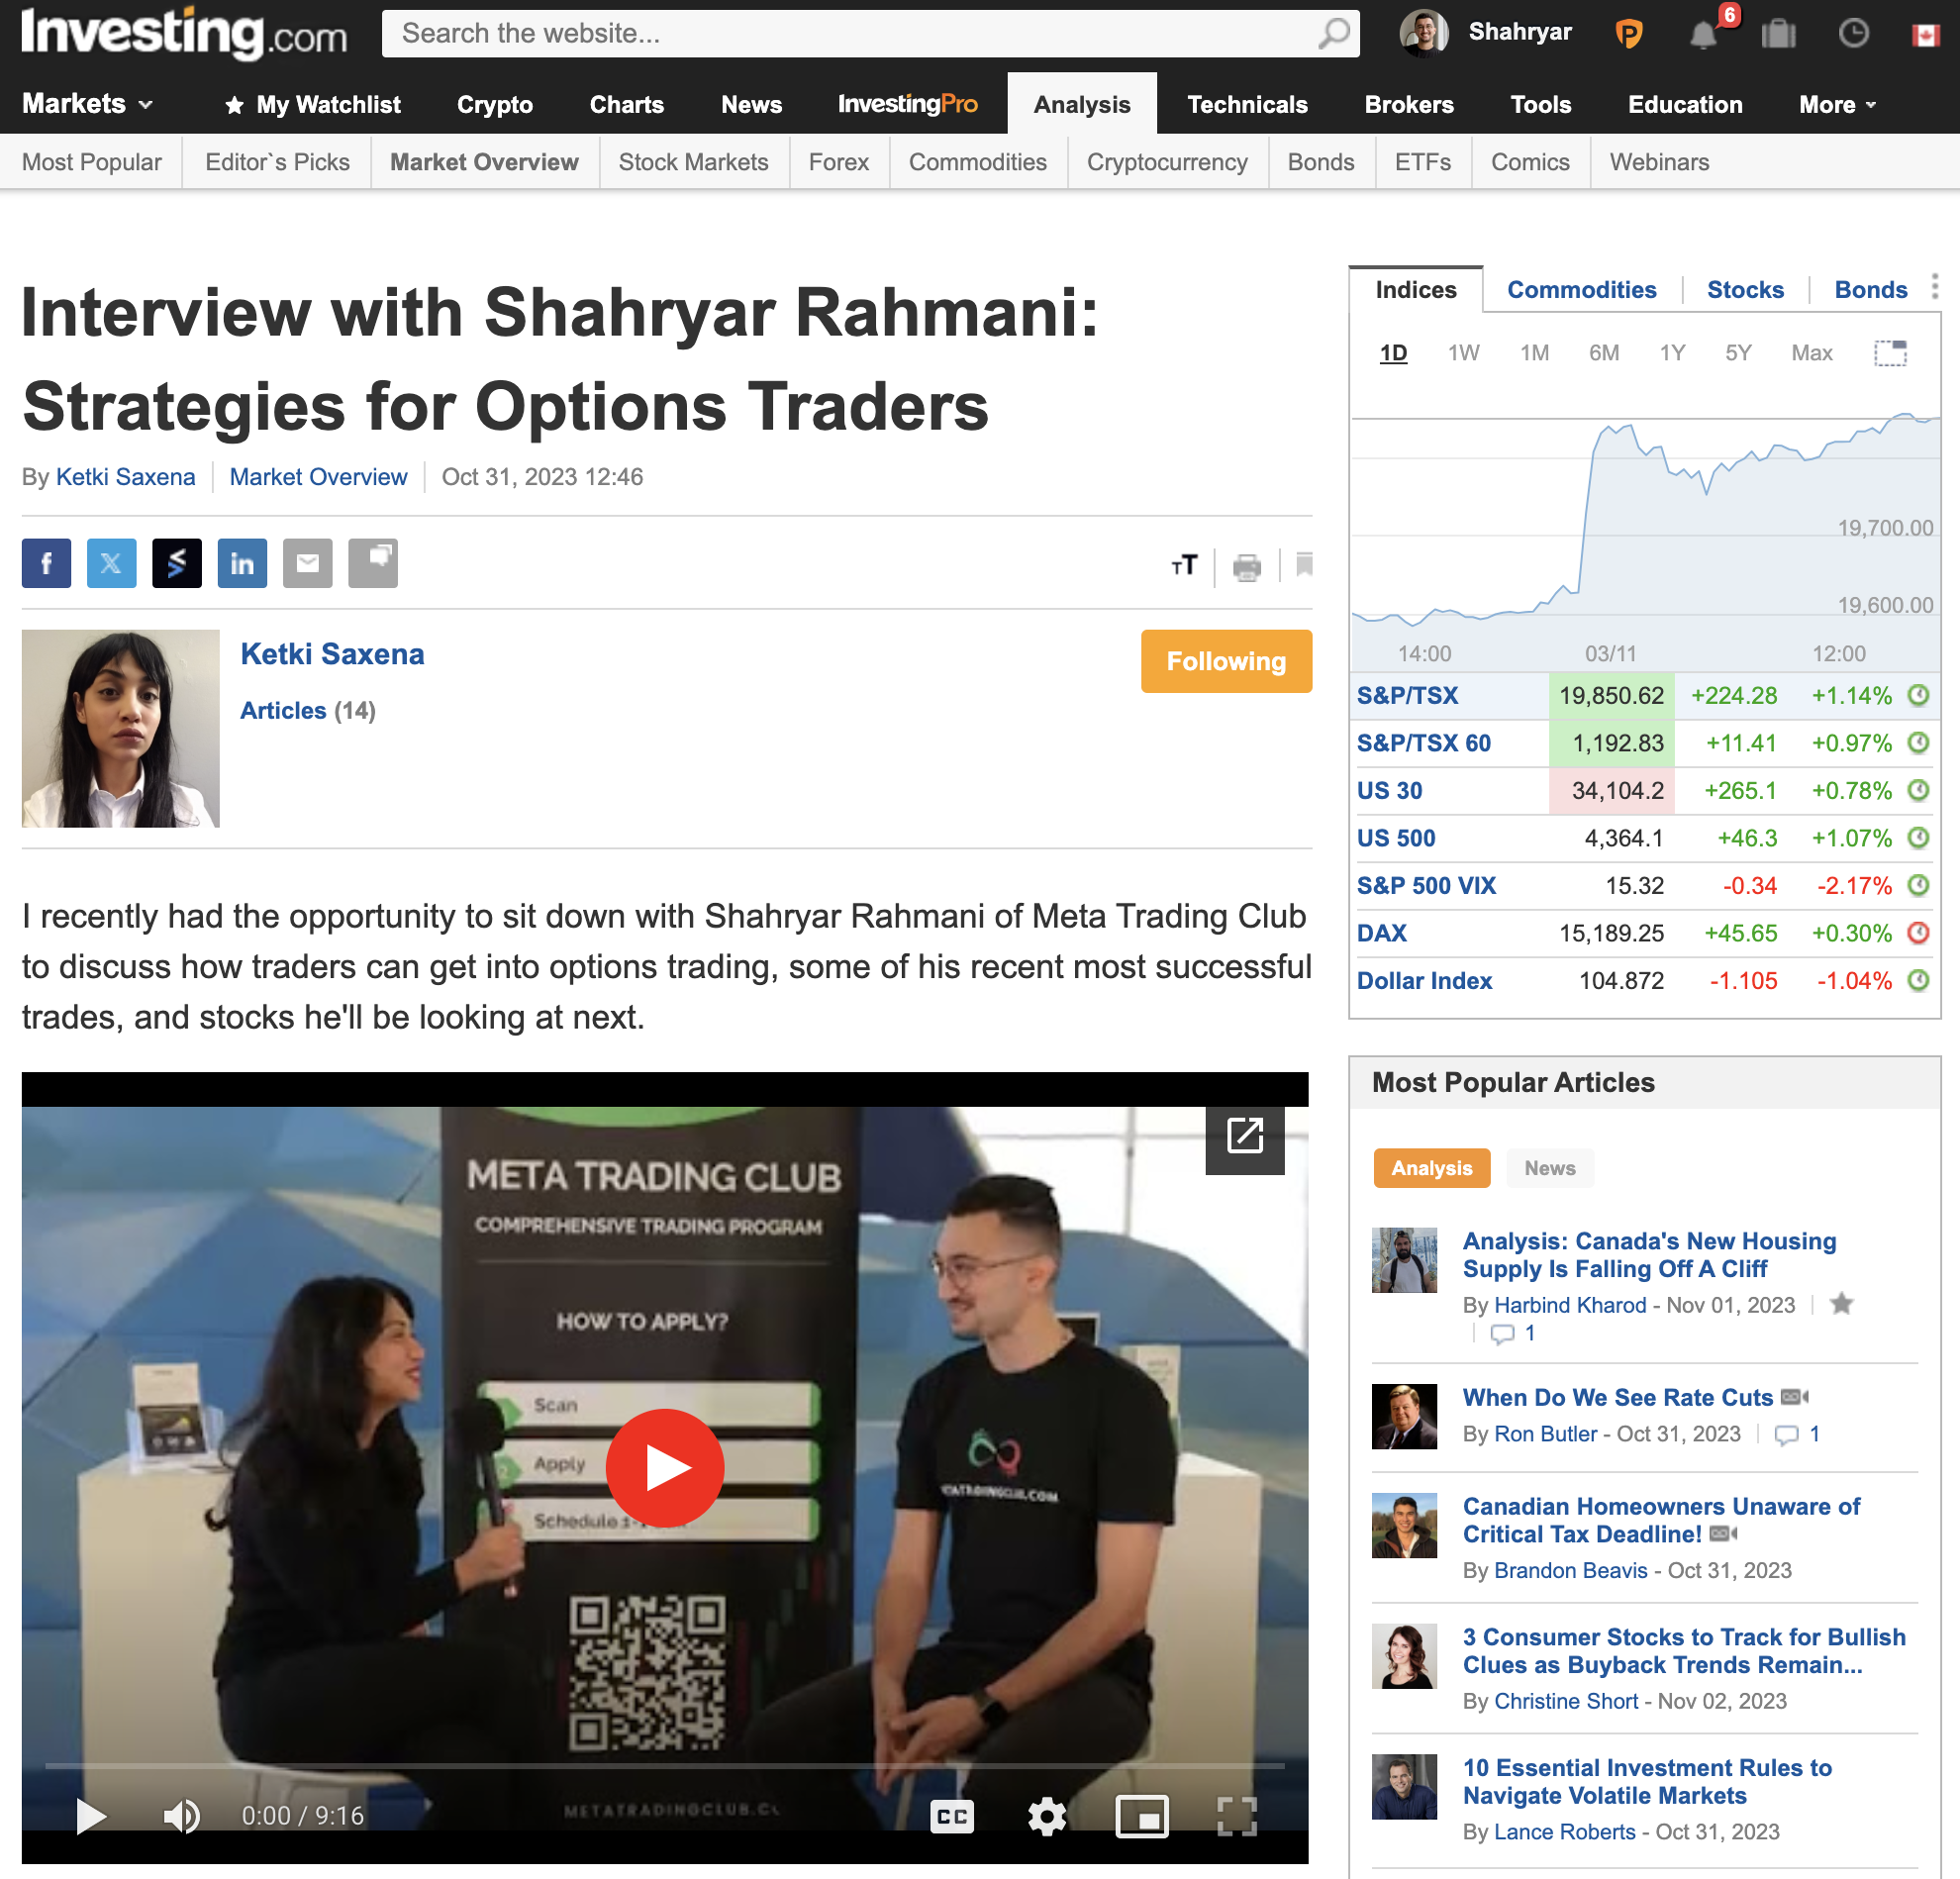The width and height of the screenshot is (1960, 1879).
Task: Open the Crypto menu item
Action: pos(495,104)
